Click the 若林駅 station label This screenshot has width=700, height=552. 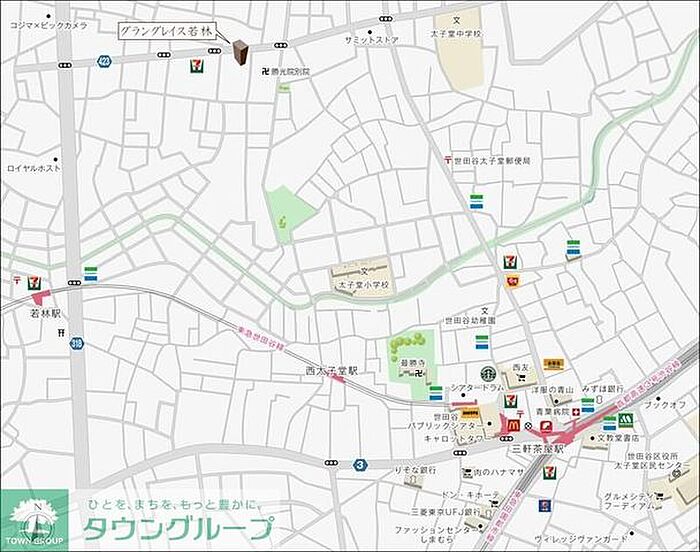(x=43, y=313)
